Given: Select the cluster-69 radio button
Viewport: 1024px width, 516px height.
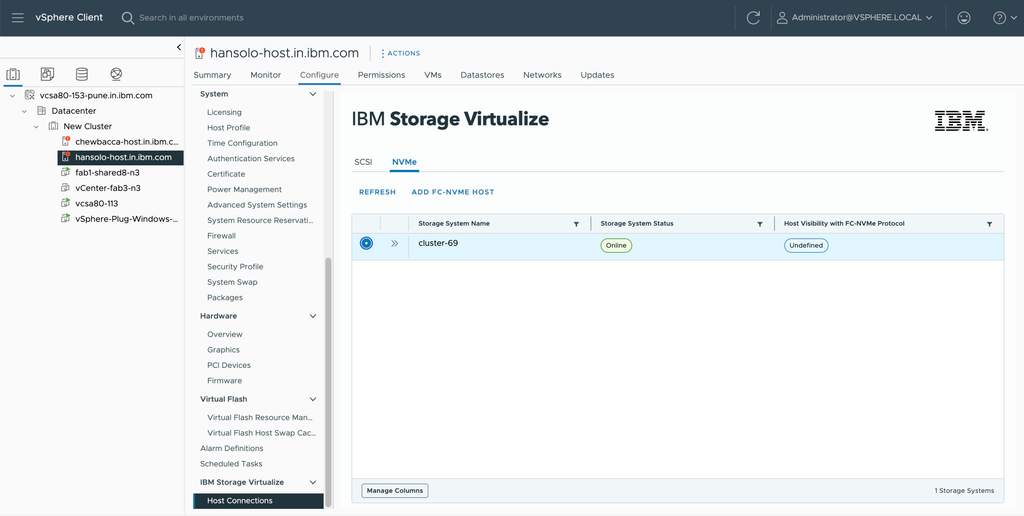Looking at the screenshot, I should (x=366, y=244).
